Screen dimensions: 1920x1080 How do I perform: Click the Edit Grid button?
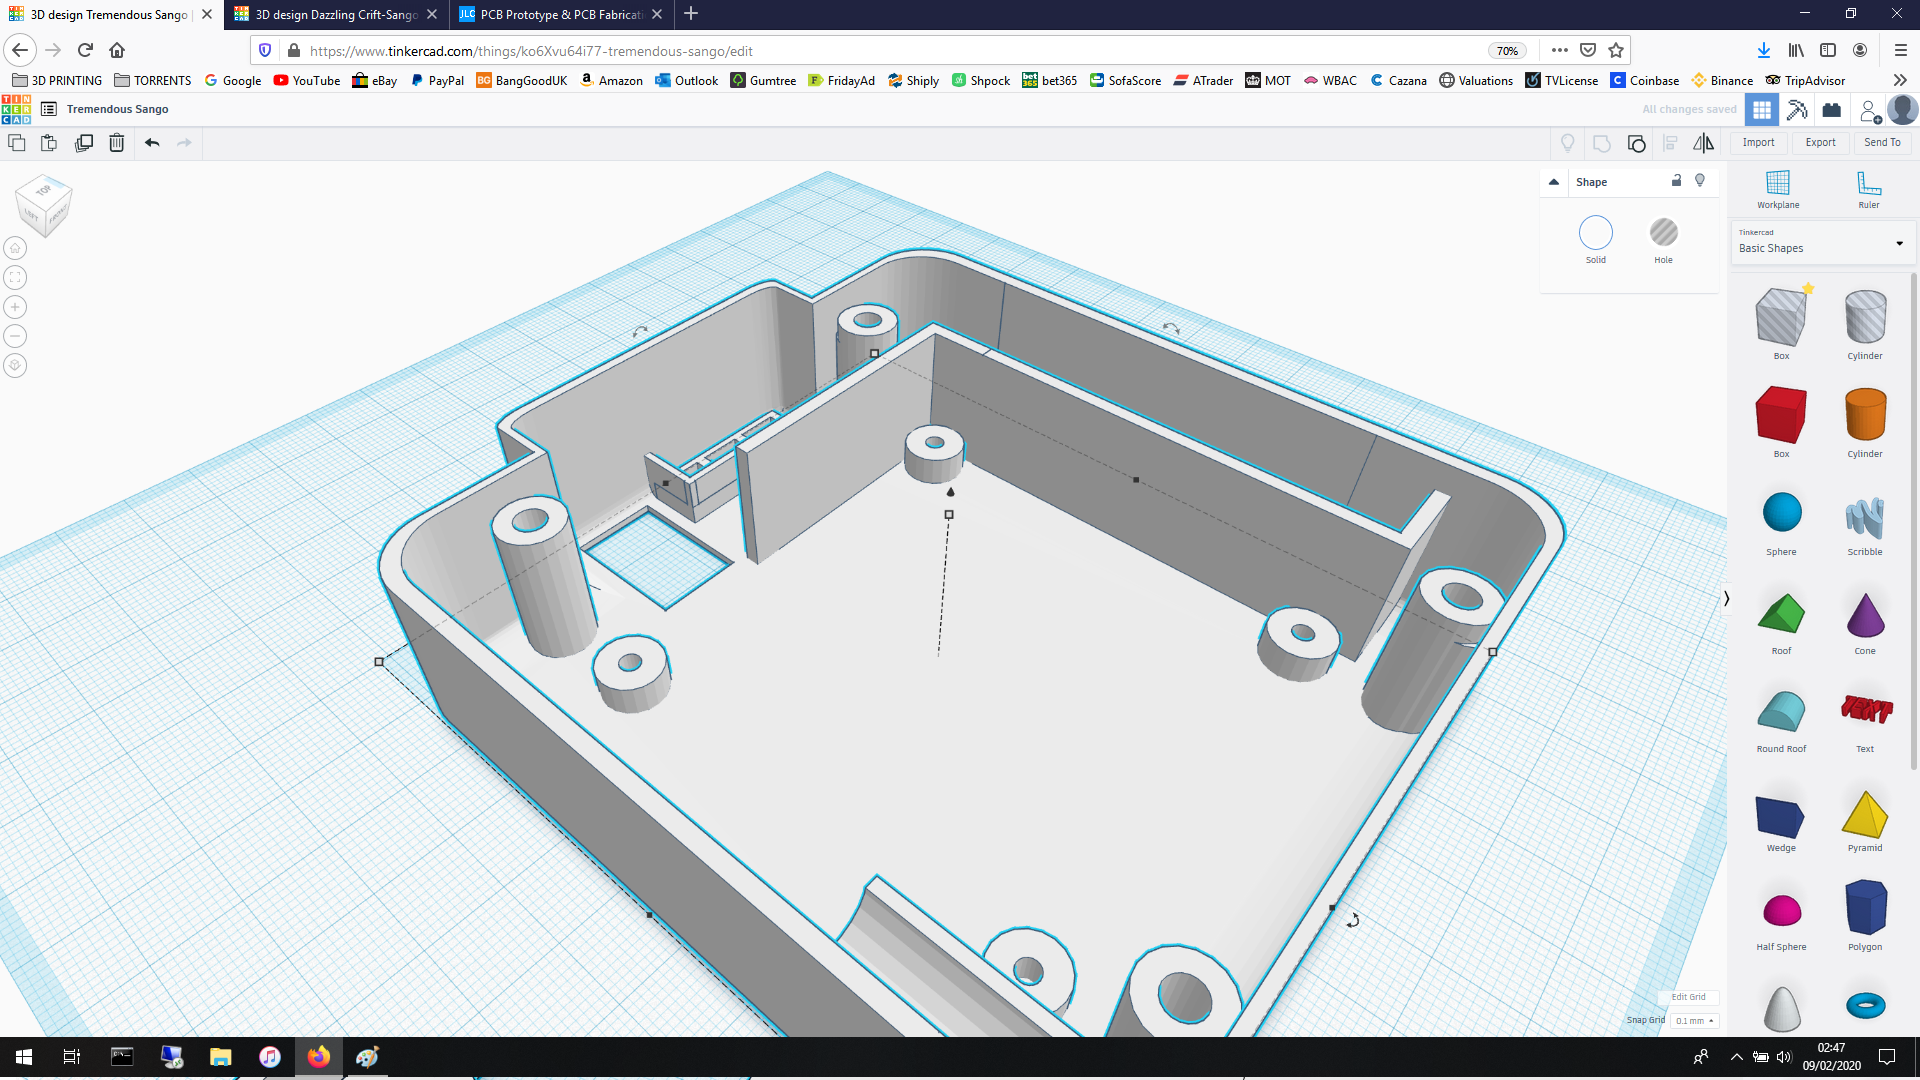pos(1688,997)
